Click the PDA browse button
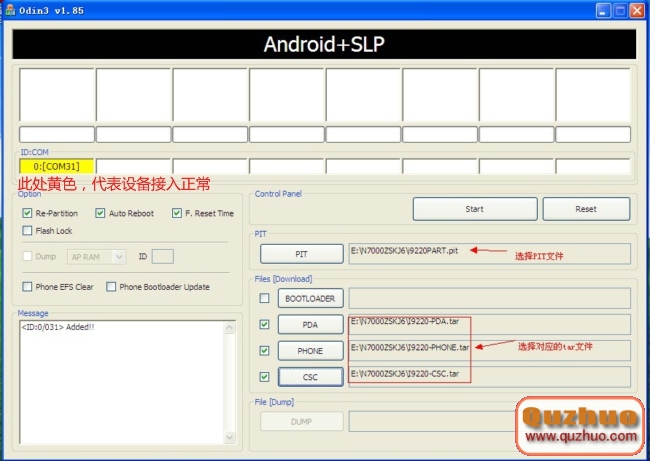This screenshot has width=650, height=461. 310,325
